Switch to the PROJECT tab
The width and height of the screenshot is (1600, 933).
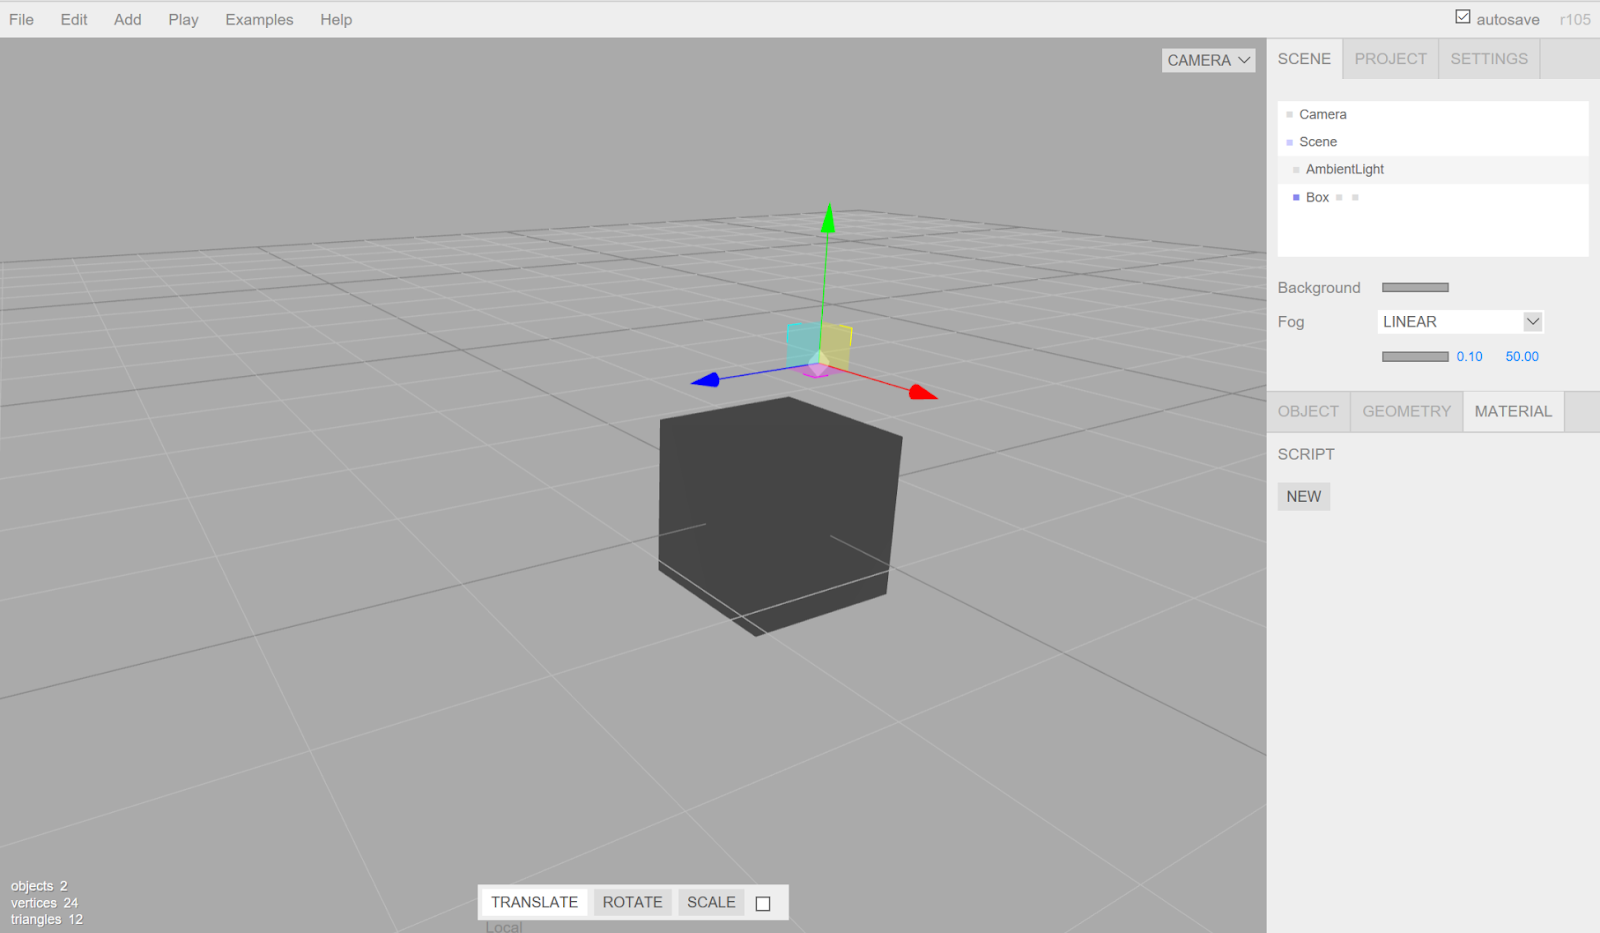click(1389, 58)
